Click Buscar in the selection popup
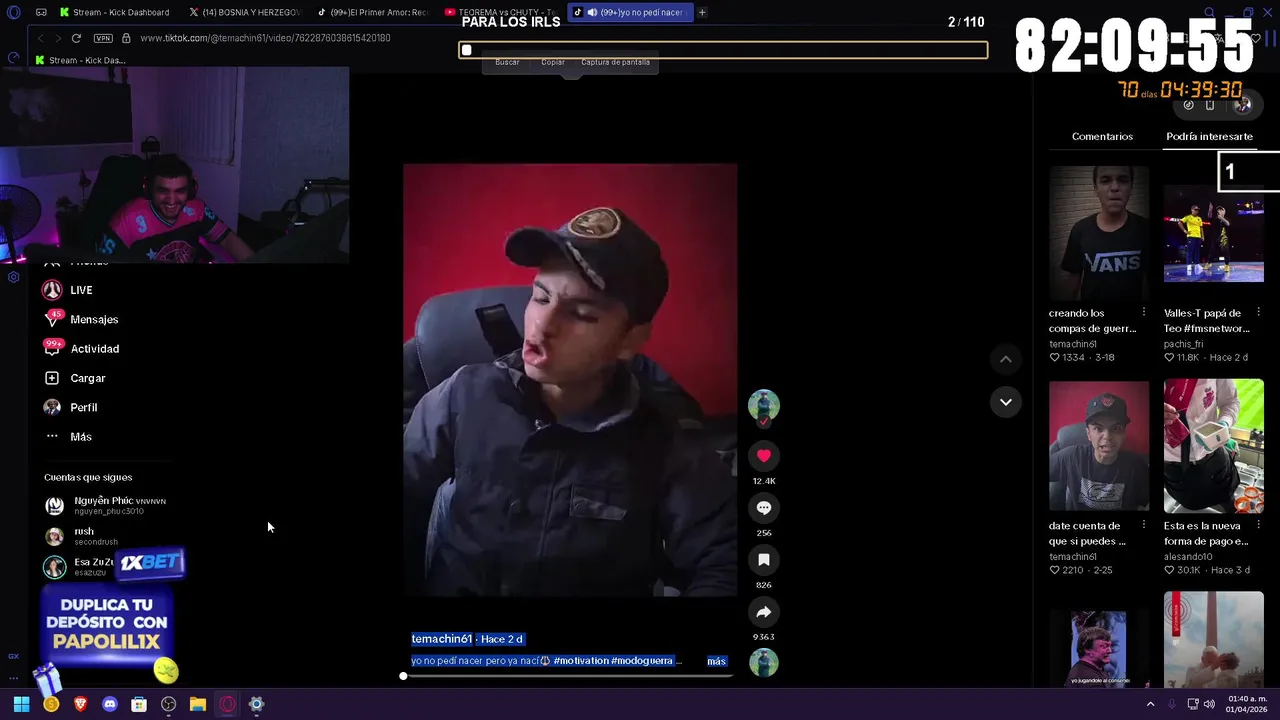The height and width of the screenshot is (720, 1280). coord(507,62)
